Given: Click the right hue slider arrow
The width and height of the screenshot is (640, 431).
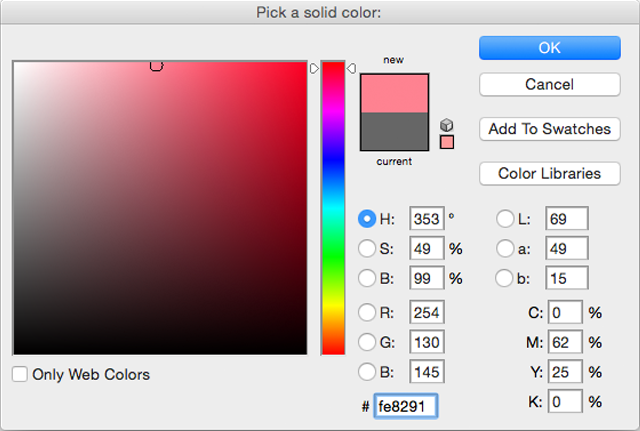Looking at the screenshot, I should pyautogui.click(x=351, y=68).
